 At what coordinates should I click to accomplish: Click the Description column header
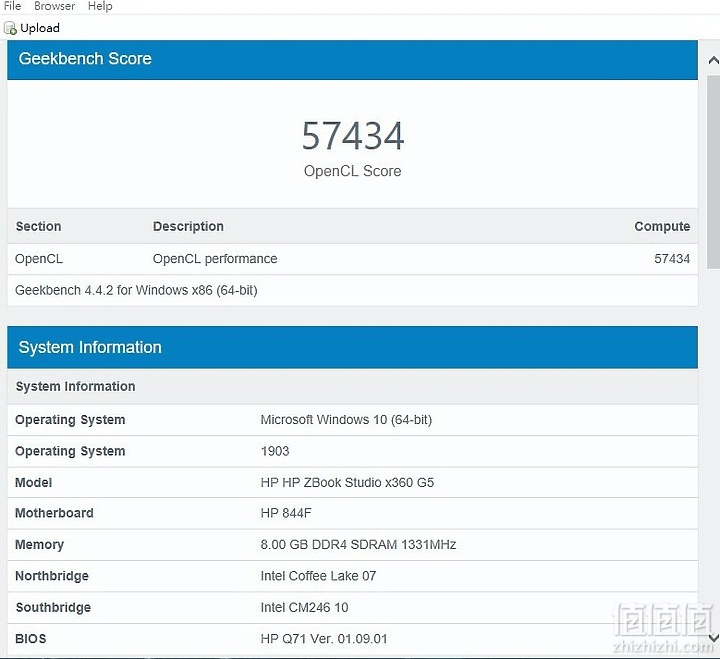[188, 226]
